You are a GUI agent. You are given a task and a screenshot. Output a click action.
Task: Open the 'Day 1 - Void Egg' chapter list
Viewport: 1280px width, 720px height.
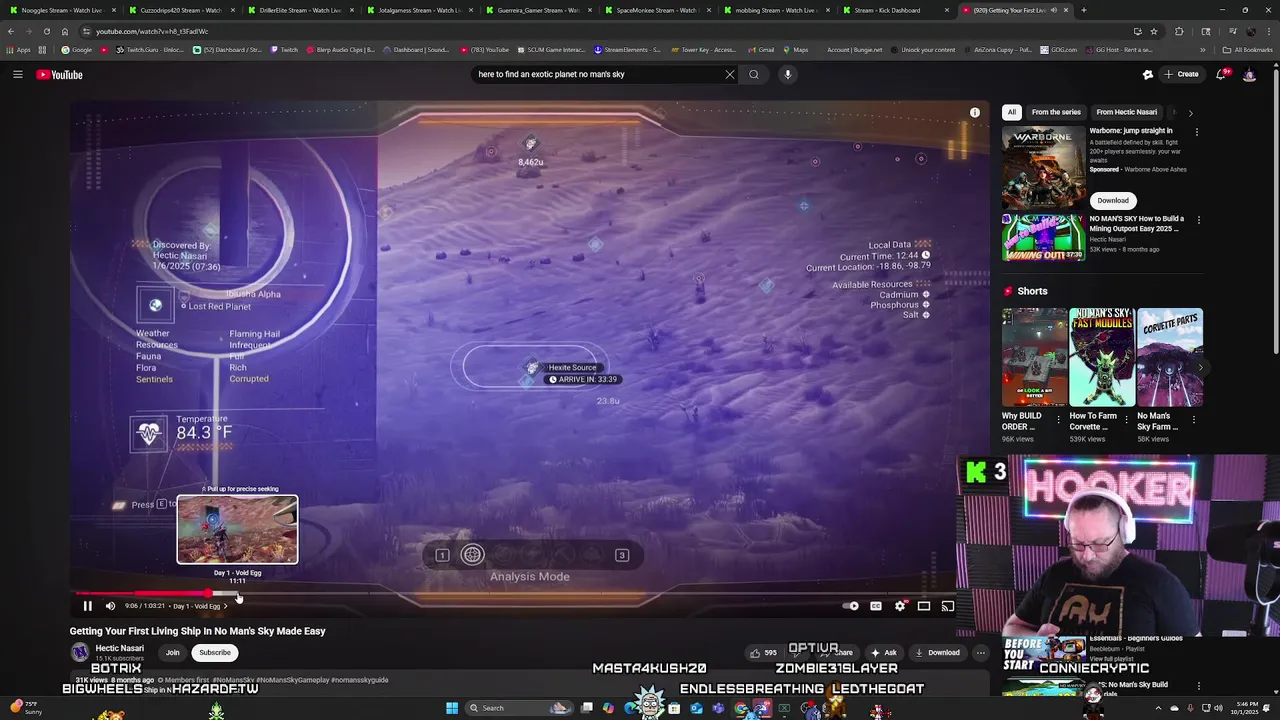pos(200,606)
